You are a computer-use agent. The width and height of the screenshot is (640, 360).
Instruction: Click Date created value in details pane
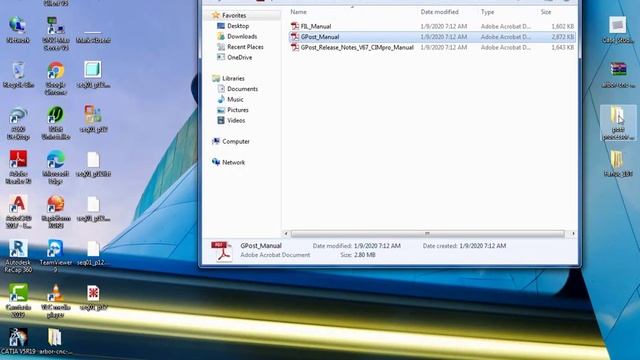point(483,246)
